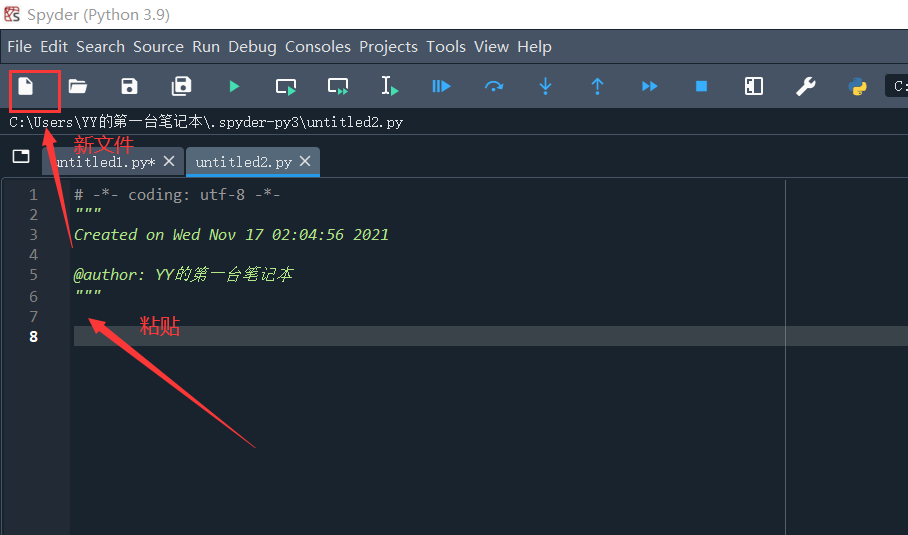Stop debugging square icon
This screenshot has width=908, height=535.
pos(701,86)
